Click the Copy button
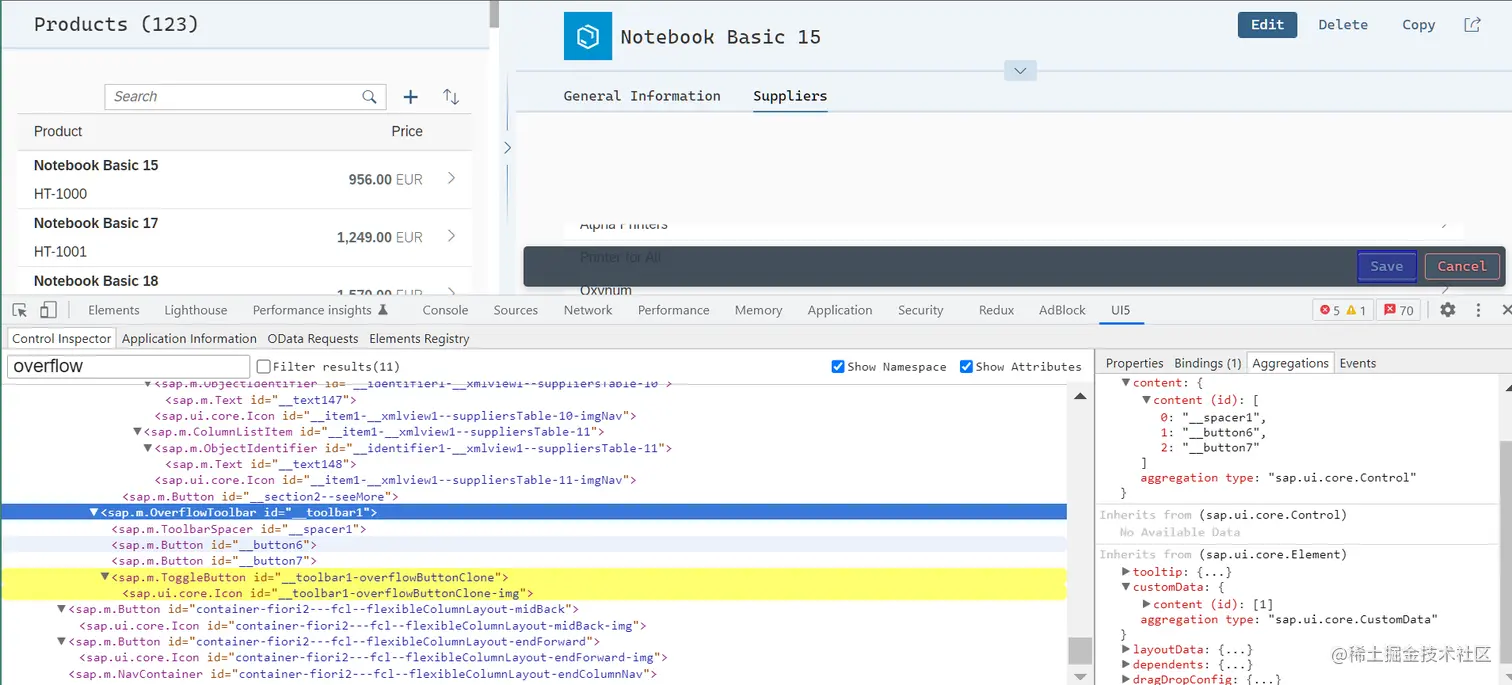The height and width of the screenshot is (685, 1512). pyautogui.click(x=1418, y=25)
